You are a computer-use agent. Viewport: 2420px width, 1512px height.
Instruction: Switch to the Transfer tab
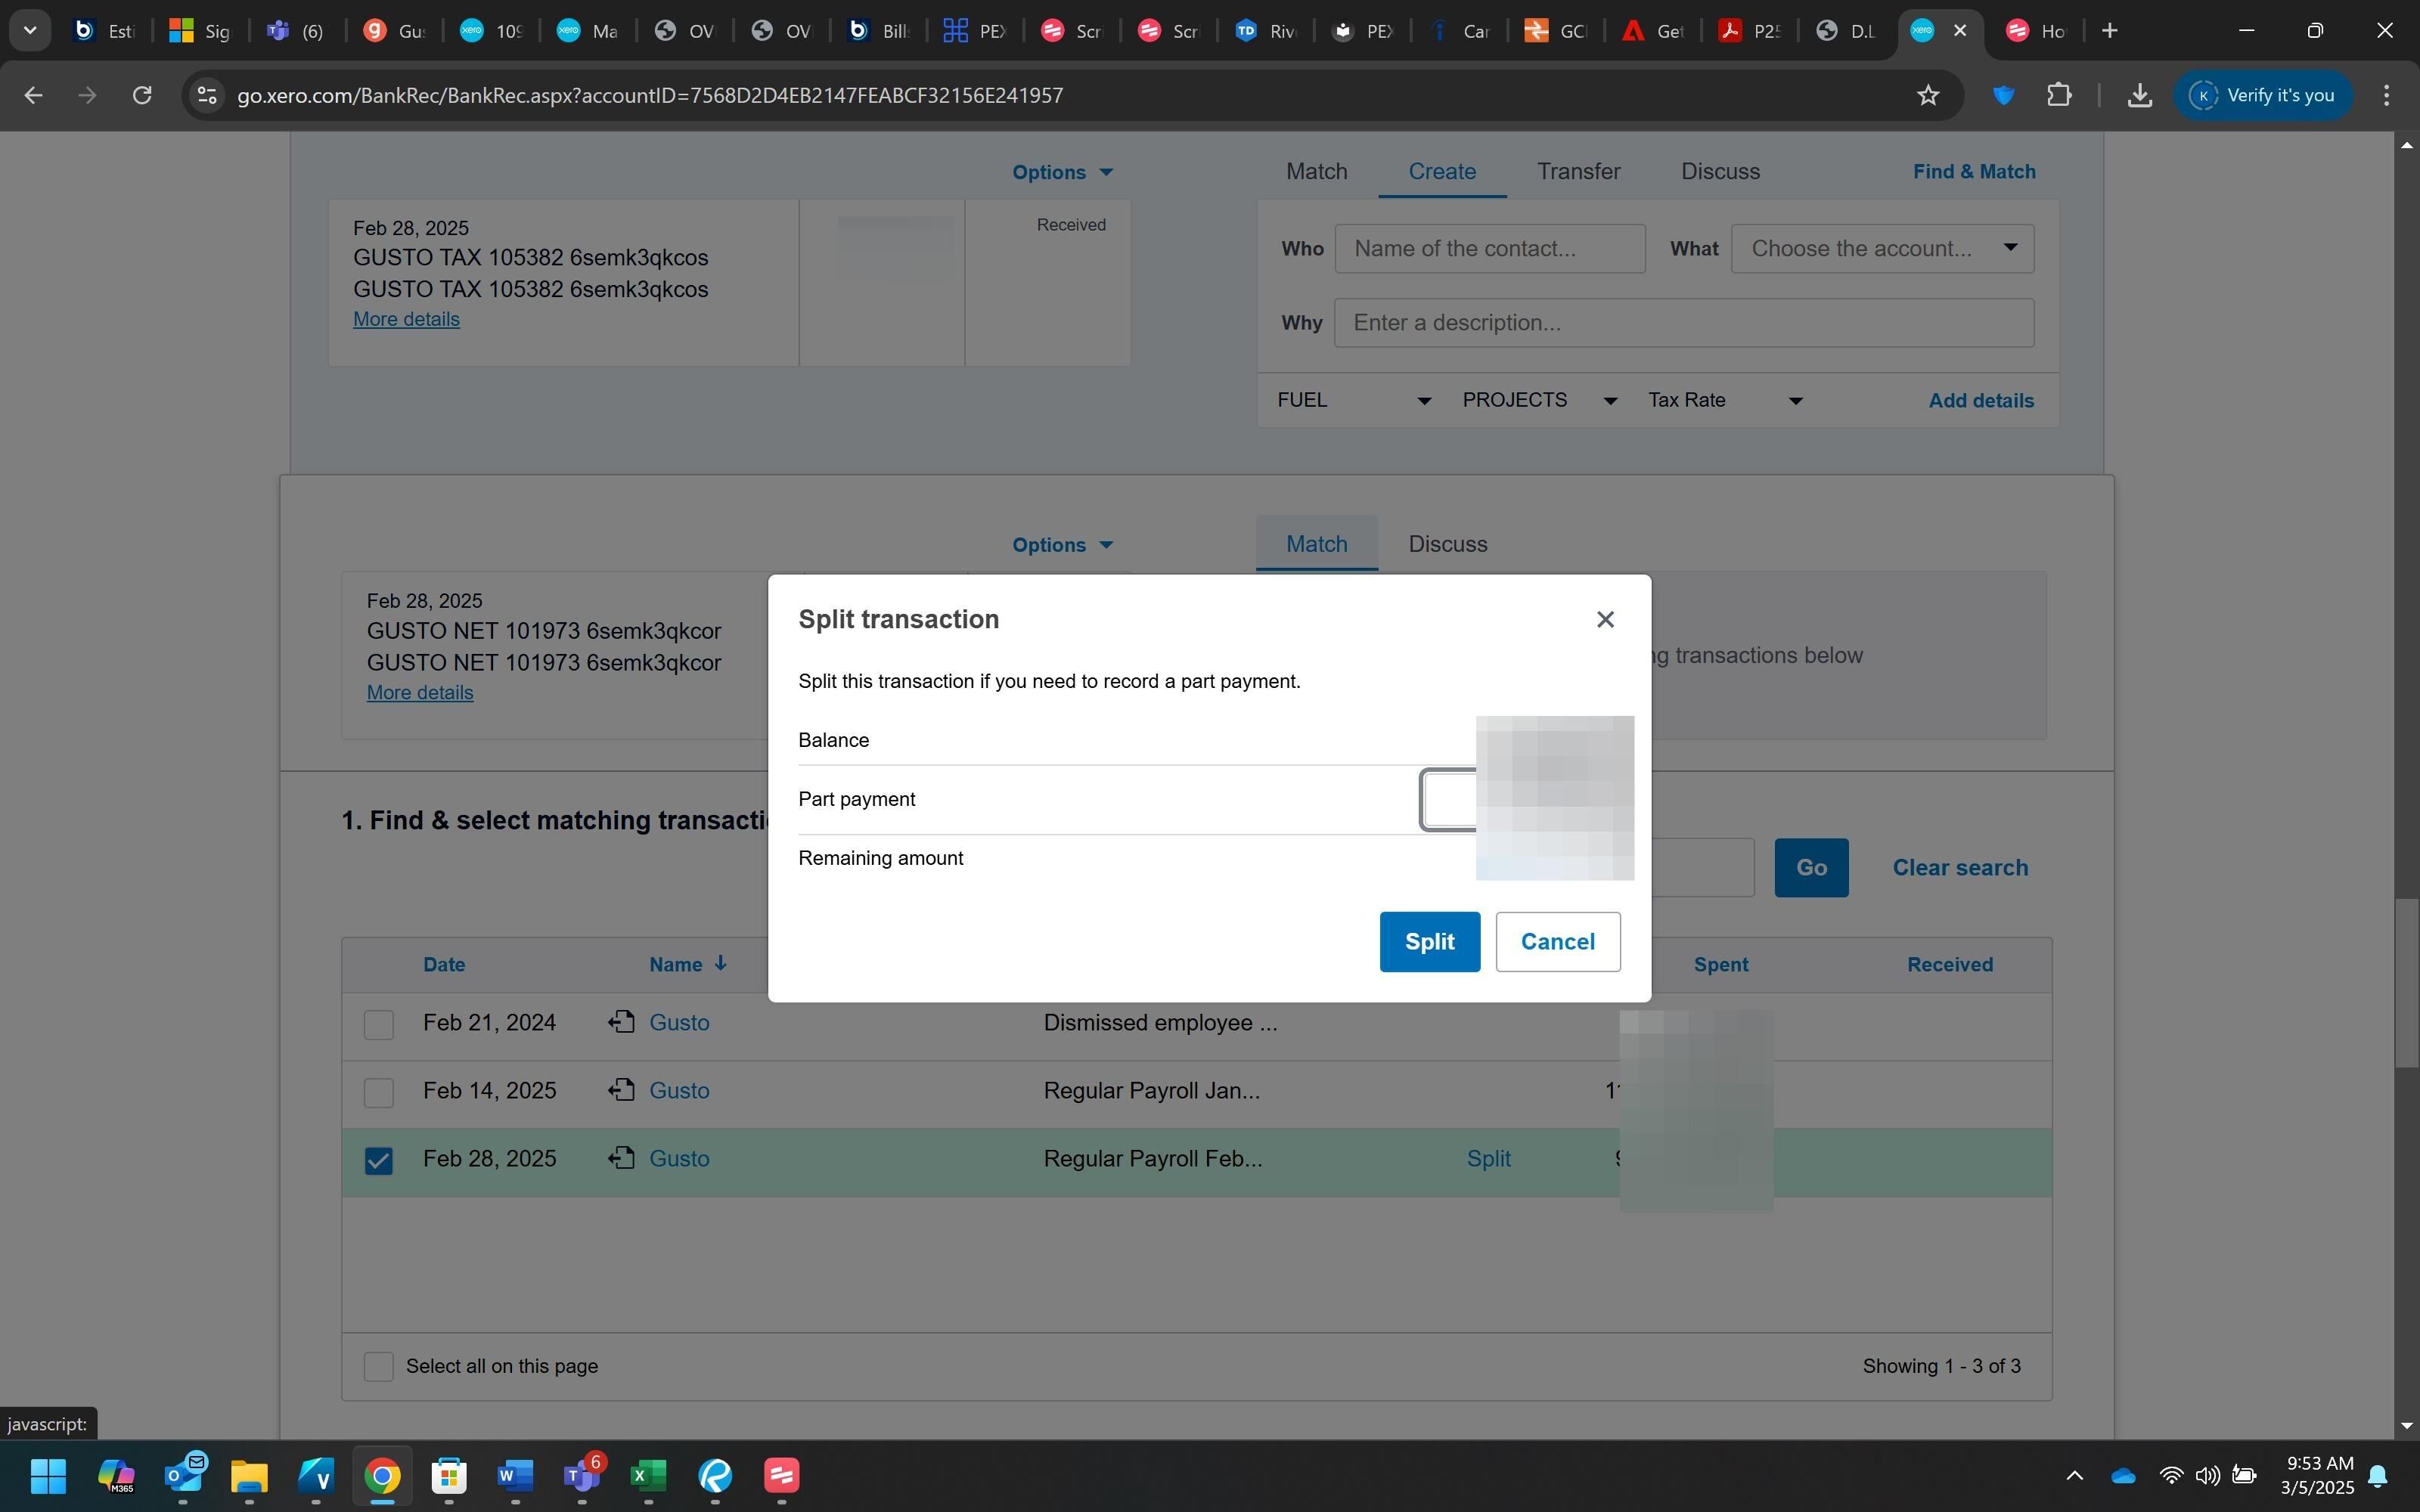tap(1578, 171)
